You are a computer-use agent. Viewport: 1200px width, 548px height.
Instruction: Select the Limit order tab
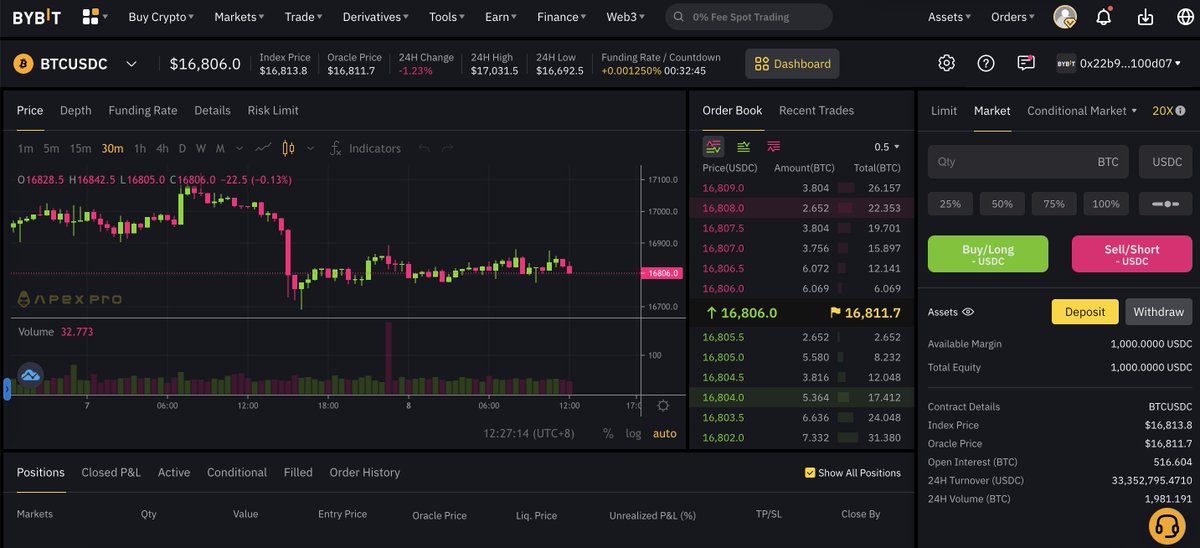tap(944, 111)
